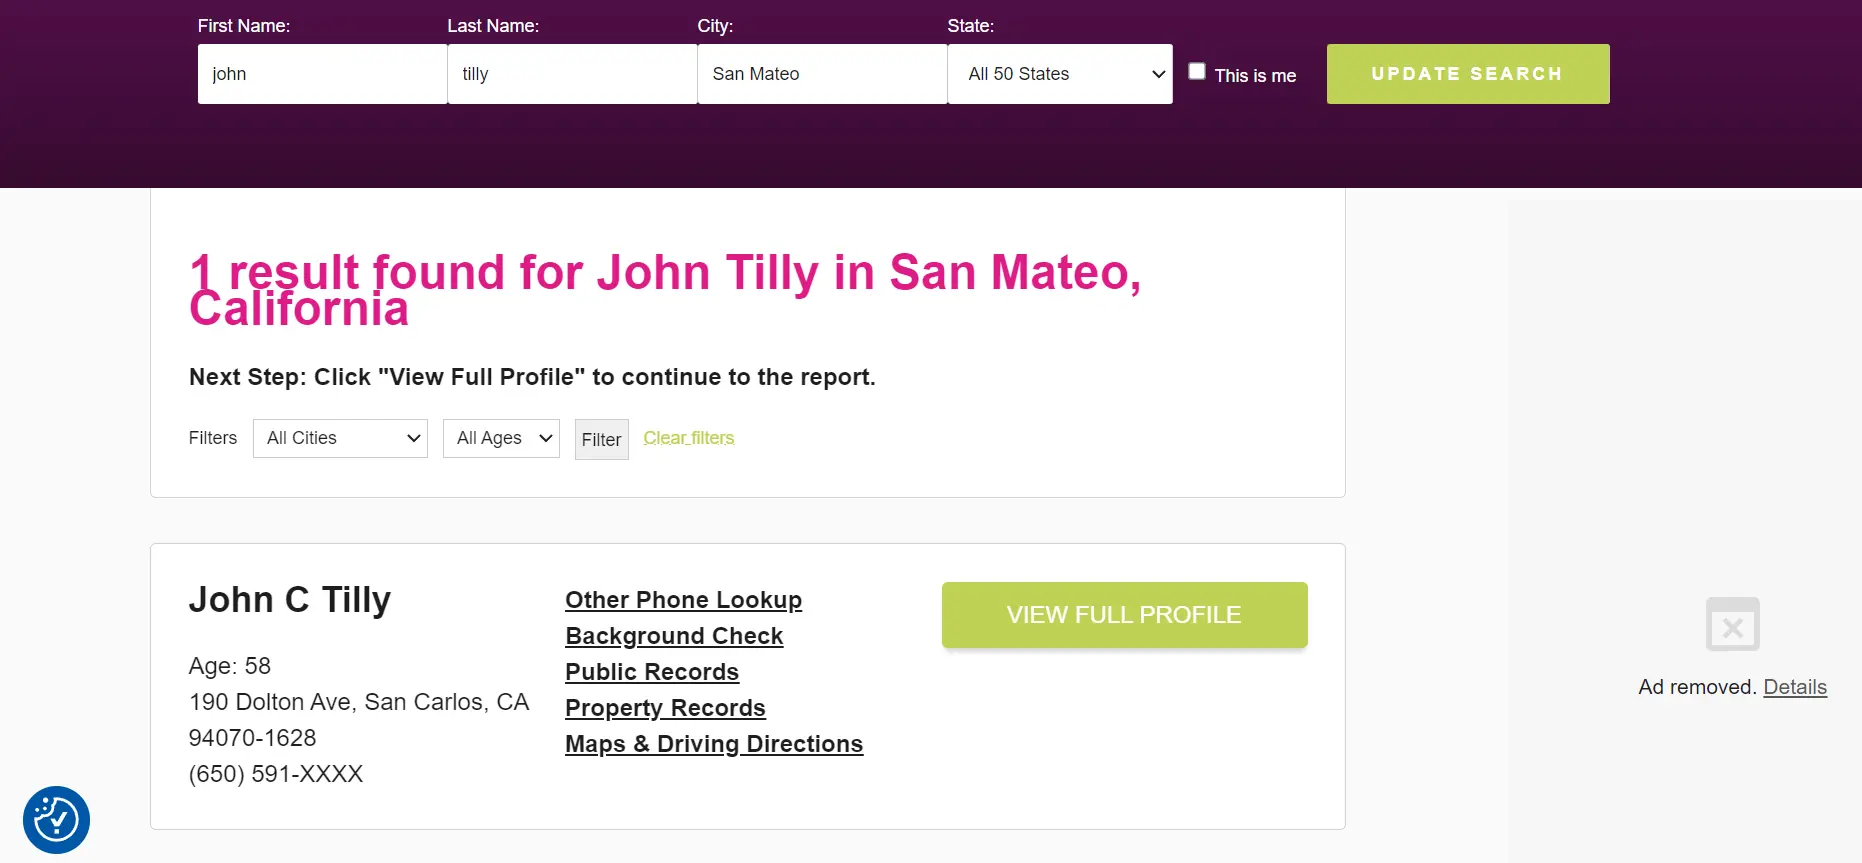
Task: Open the State dropdown
Action: tap(1059, 74)
